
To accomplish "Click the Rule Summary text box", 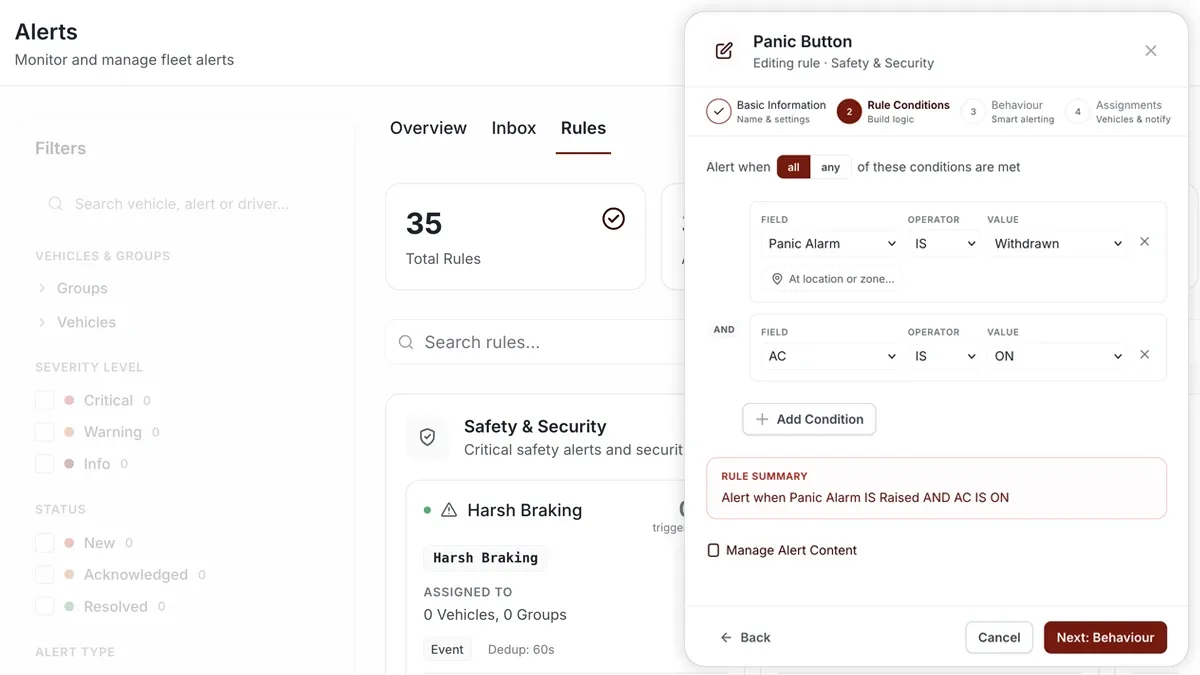I will tap(936, 488).
